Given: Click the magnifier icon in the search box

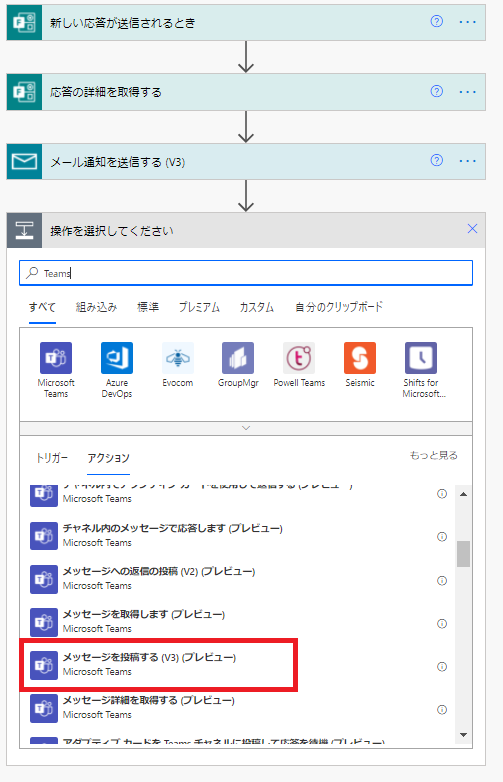Looking at the screenshot, I should tap(32, 272).
